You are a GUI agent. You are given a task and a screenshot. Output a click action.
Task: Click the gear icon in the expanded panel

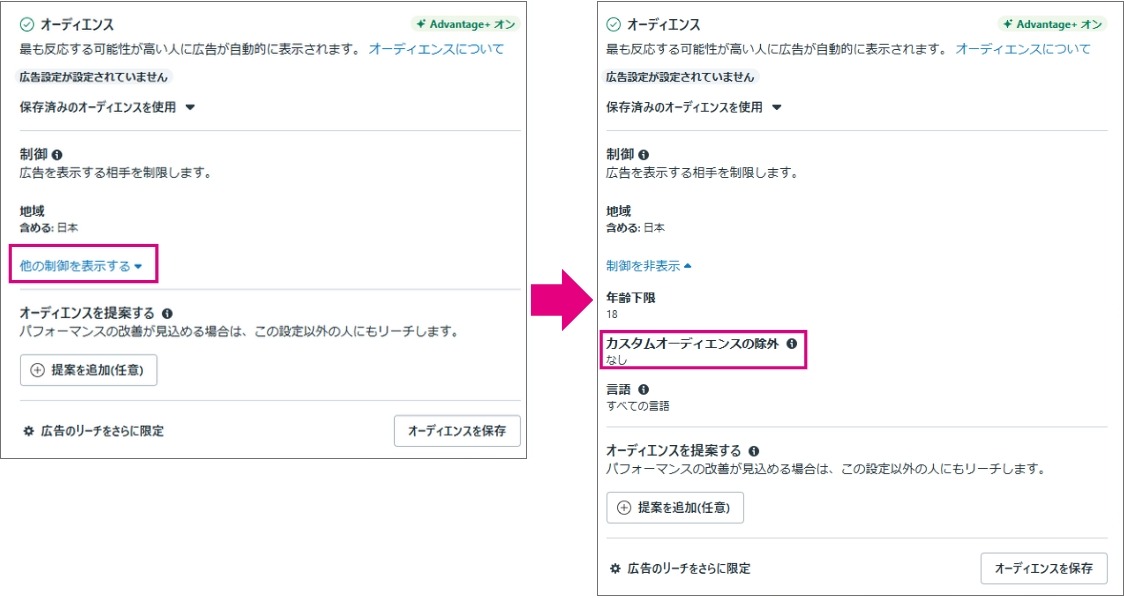[x=615, y=568]
